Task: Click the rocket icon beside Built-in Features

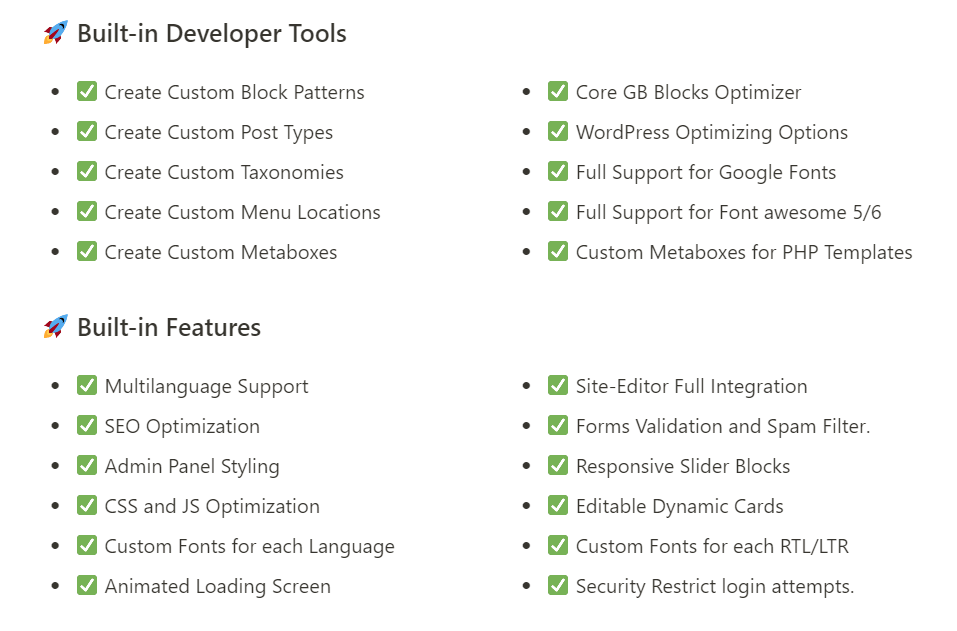Action: [56, 327]
